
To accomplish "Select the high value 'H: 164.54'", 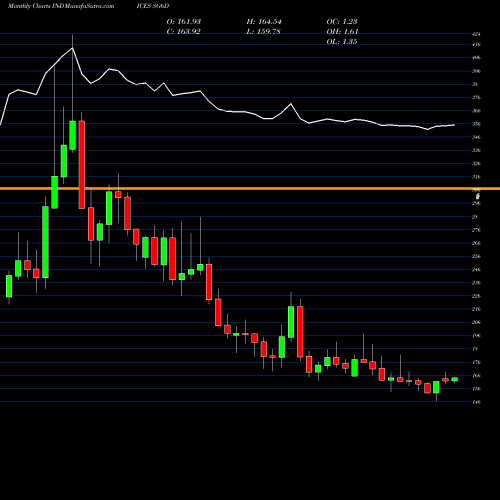I will [x=264, y=22].
